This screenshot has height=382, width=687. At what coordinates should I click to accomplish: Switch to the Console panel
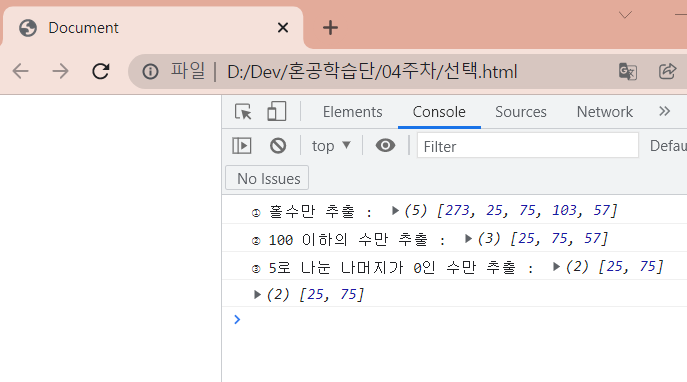[x=439, y=112]
